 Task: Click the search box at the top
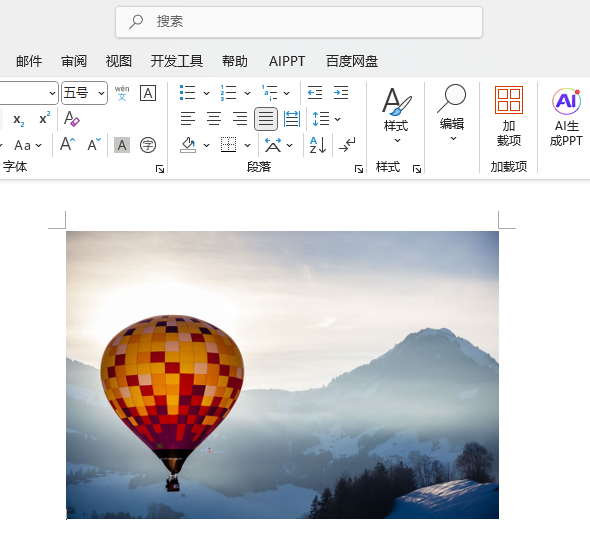[299, 22]
